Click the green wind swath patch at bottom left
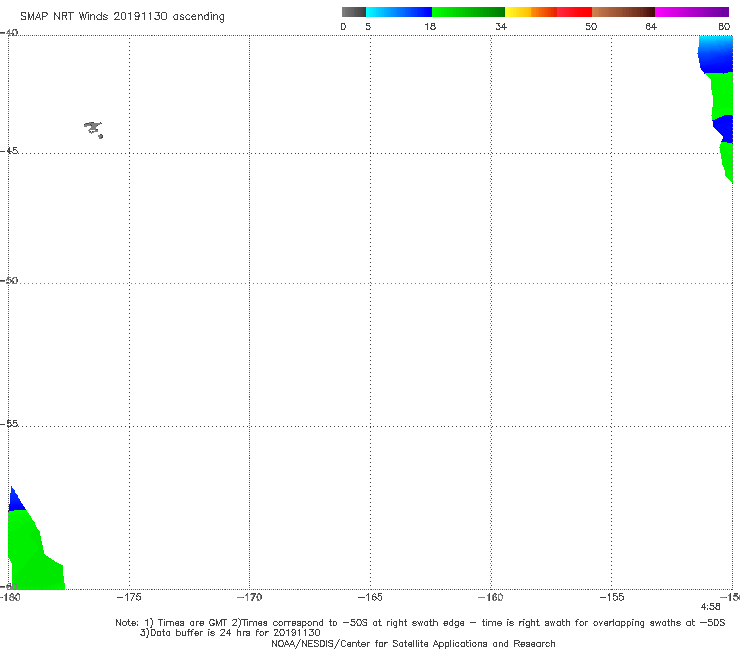 point(33,552)
